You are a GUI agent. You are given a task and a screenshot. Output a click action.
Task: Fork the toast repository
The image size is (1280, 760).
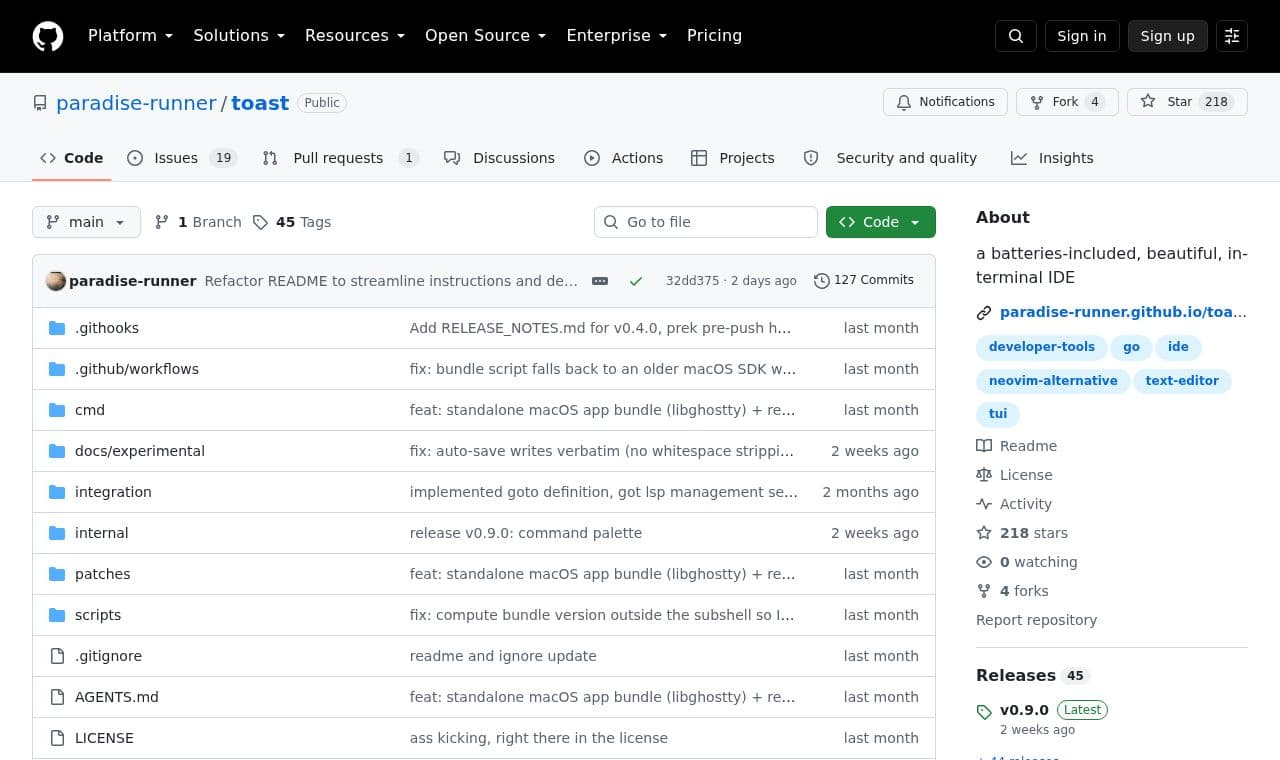pos(1067,102)
